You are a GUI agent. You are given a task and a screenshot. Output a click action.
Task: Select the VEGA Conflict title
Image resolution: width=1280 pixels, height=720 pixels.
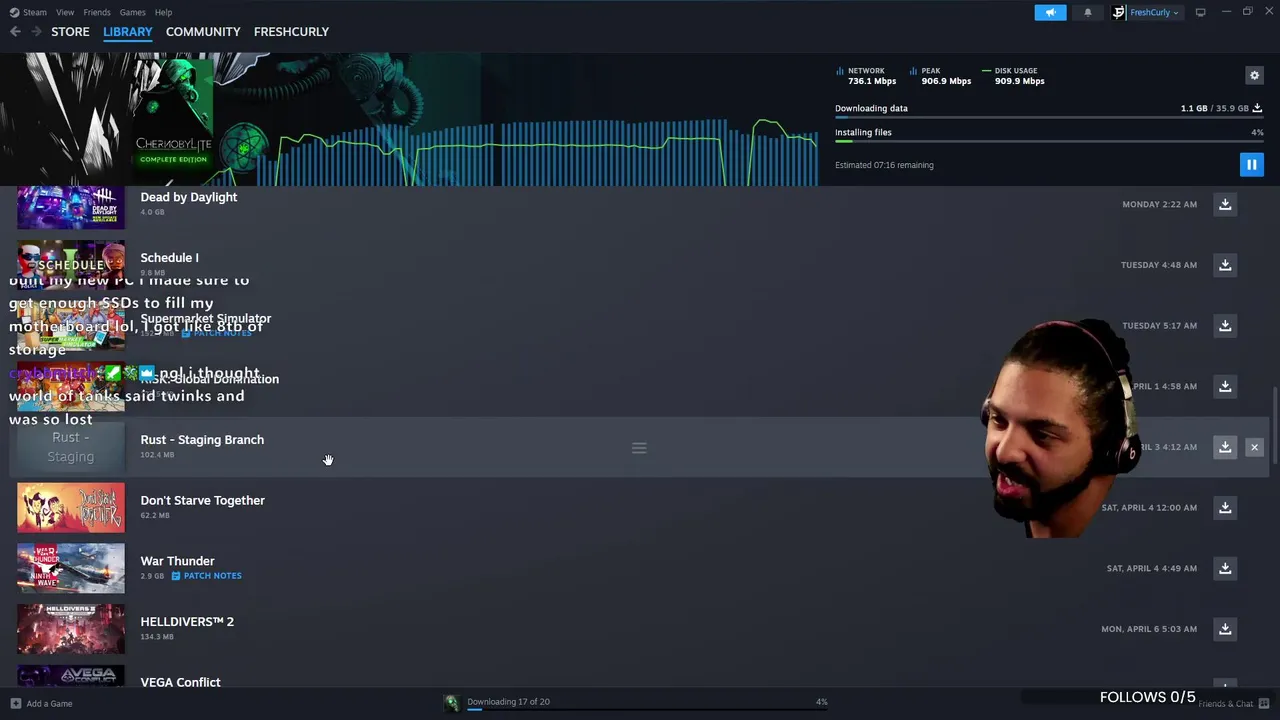[x=180, y=682]
